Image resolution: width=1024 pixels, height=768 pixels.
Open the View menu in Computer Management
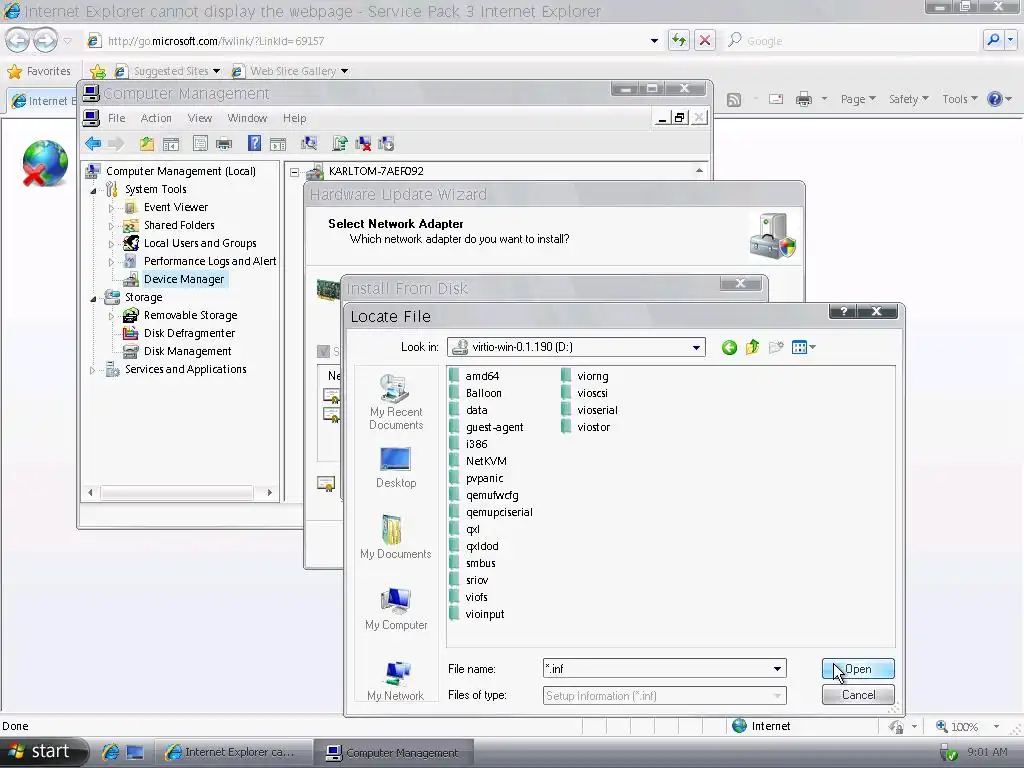click(200, 118)
